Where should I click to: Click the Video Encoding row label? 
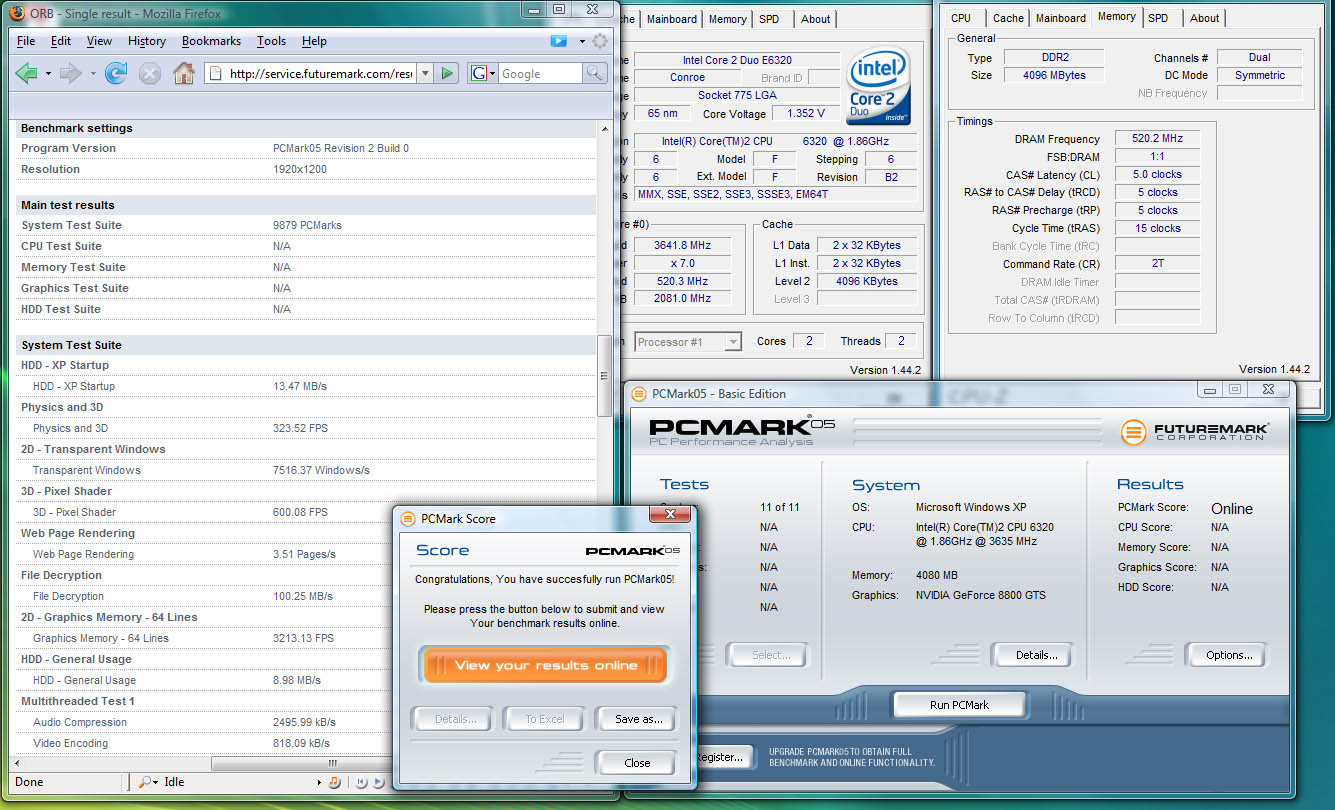click(x=70, y=743)
